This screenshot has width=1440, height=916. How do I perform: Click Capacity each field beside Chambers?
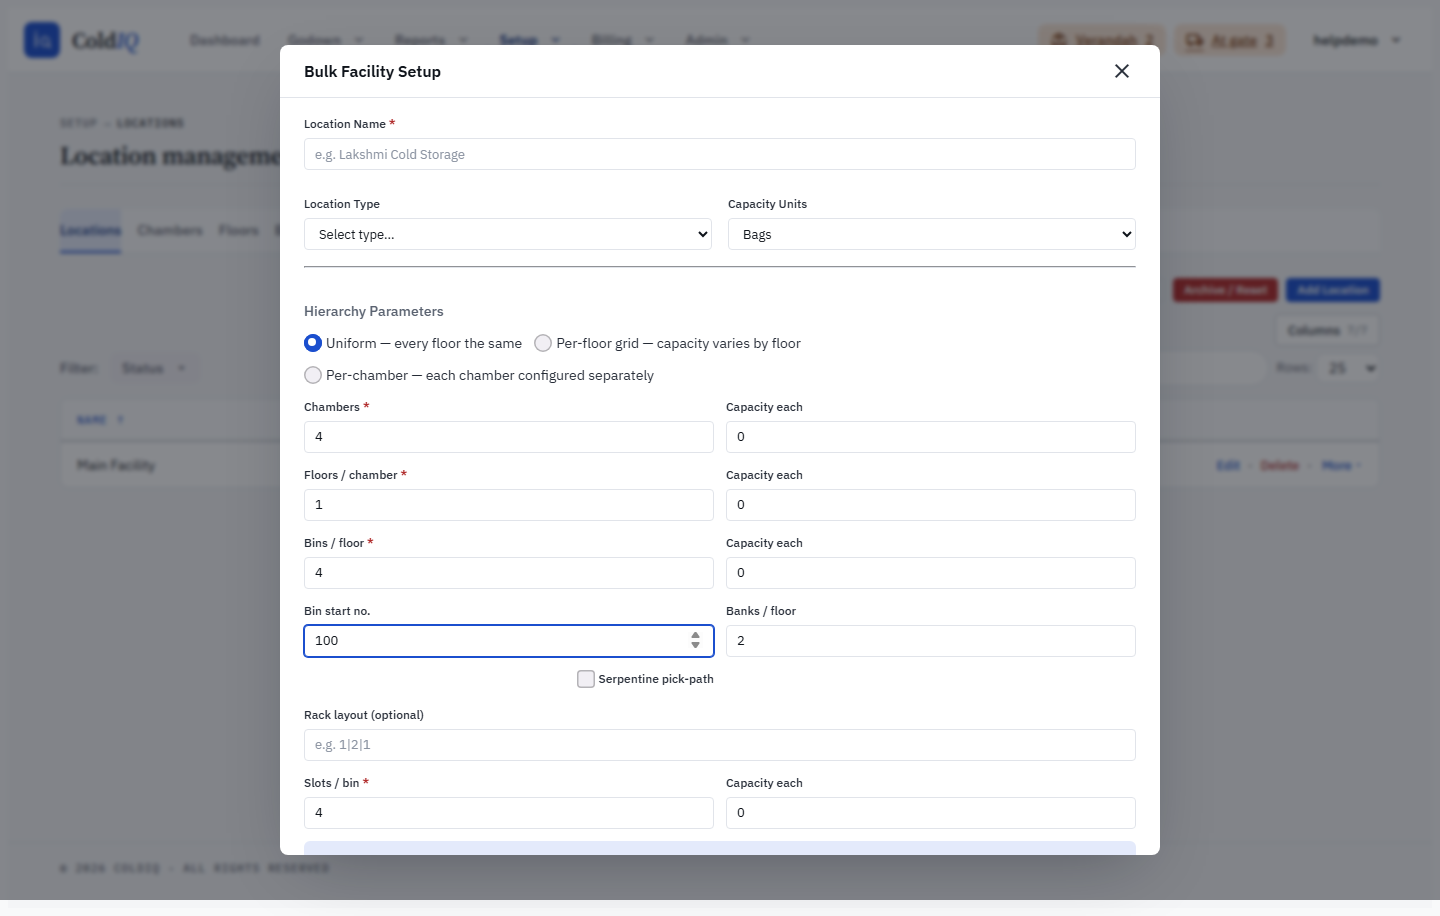click(x=931, y=437)
